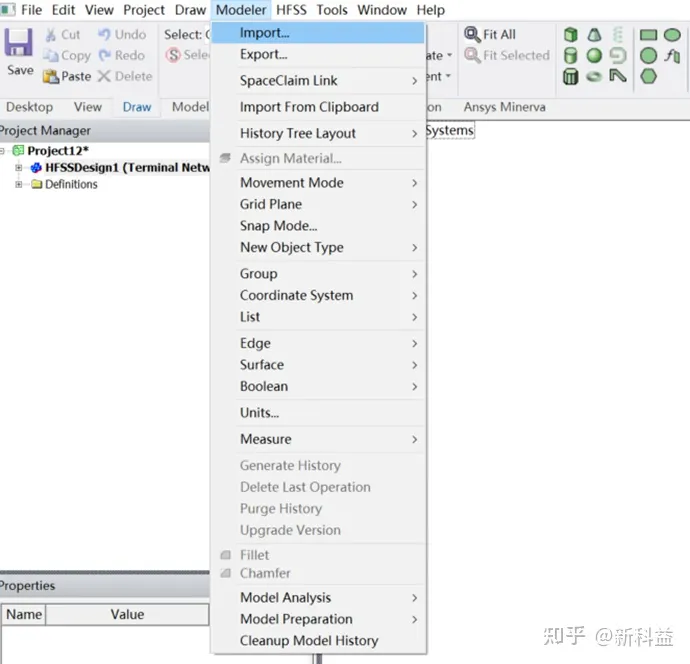Screen dimensions: 690x664
Task: Switch to the Draw ribbon tab
Action: click(x=137, y=107)
